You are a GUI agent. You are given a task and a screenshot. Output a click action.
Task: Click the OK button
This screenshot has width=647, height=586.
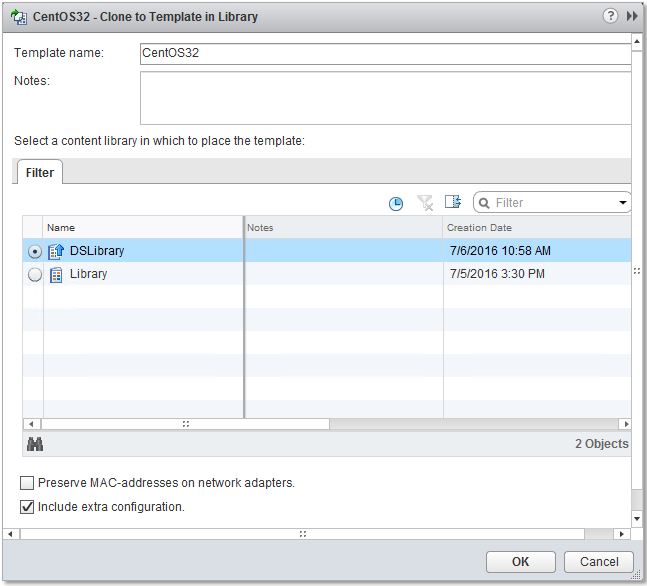point(520,562)
